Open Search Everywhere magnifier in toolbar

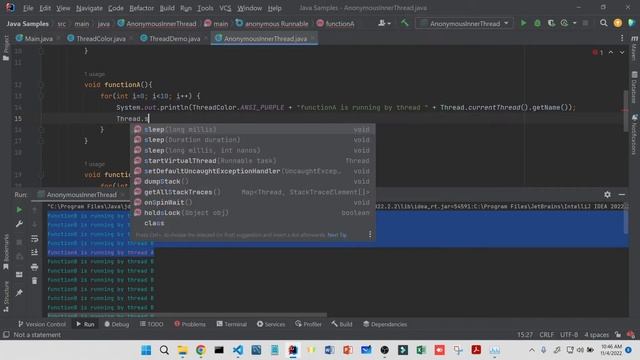(603, 23)
